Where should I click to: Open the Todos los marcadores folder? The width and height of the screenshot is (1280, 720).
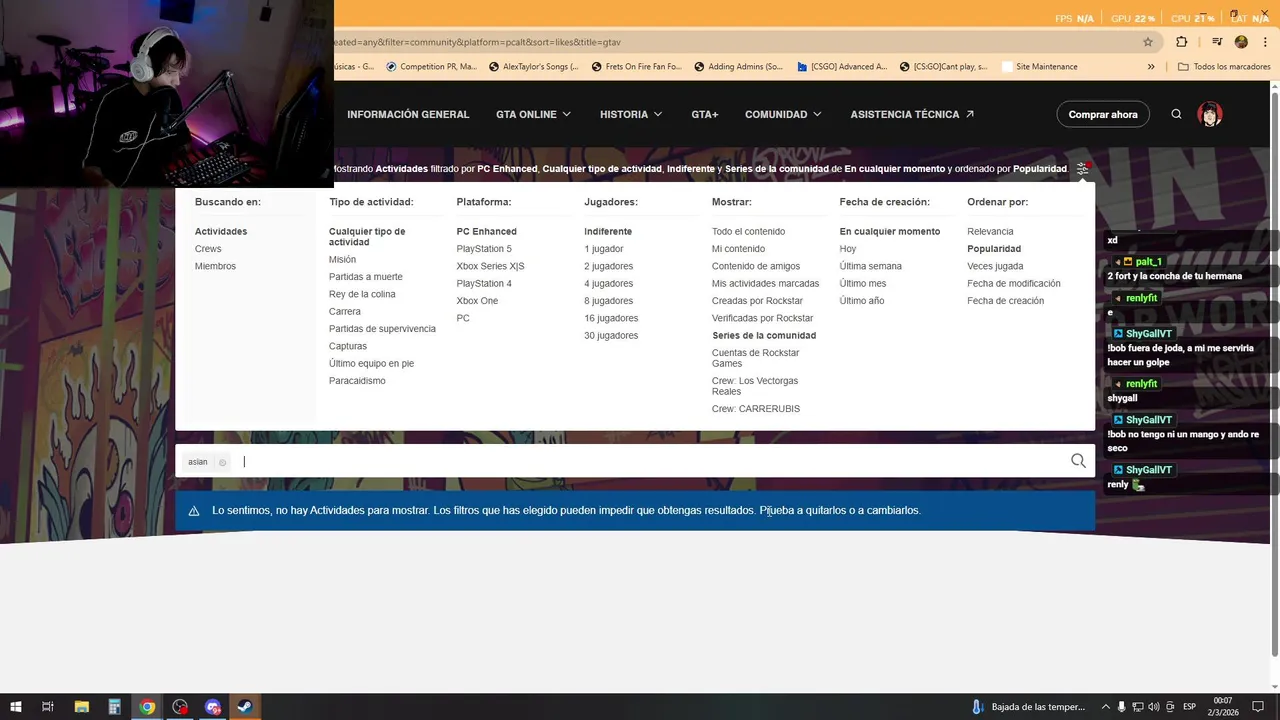pyautogui.click(x=1224, y=67)
